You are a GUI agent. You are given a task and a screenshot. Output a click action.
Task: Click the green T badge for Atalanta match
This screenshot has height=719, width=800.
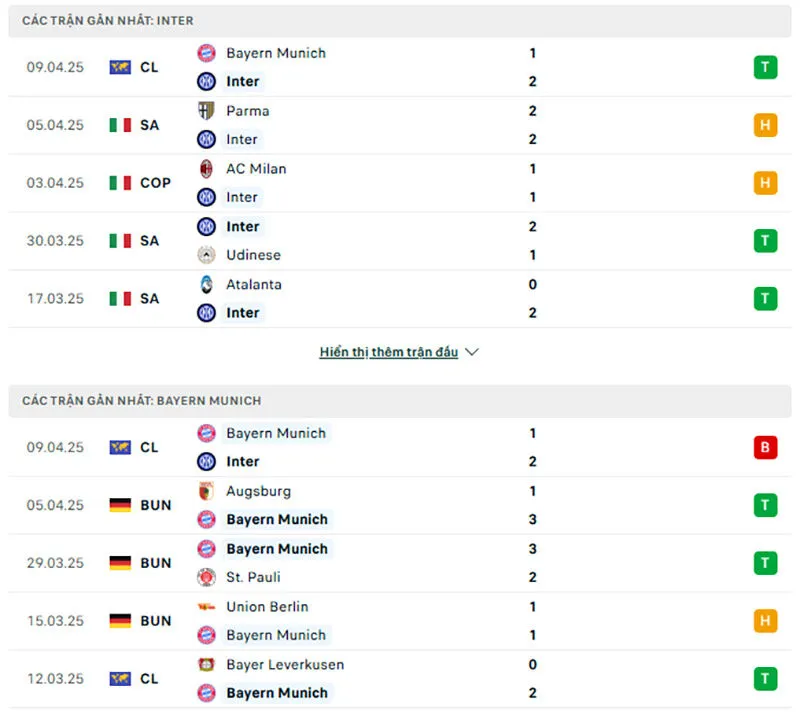[765, 298]
